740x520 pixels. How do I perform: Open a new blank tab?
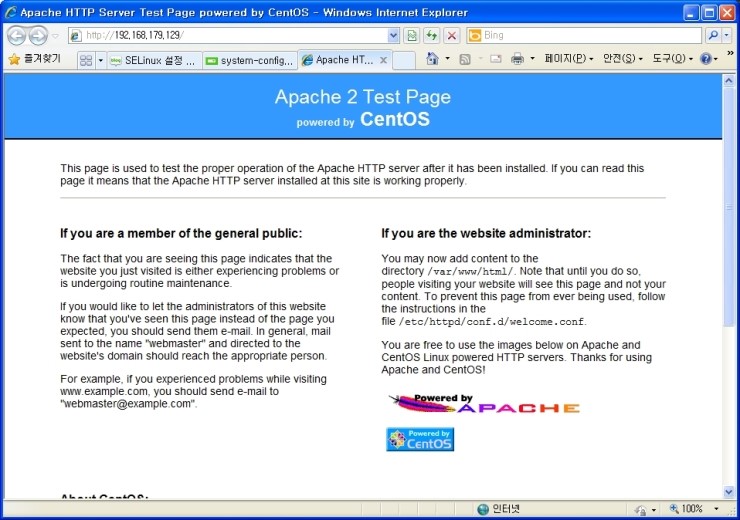(404, 60)
